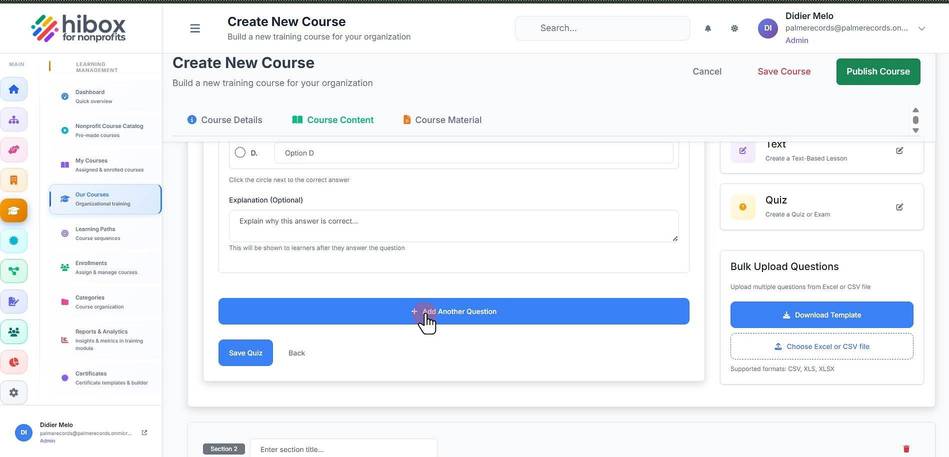
Task: Click the theme settings sun icon
Action: coord(734,28)
